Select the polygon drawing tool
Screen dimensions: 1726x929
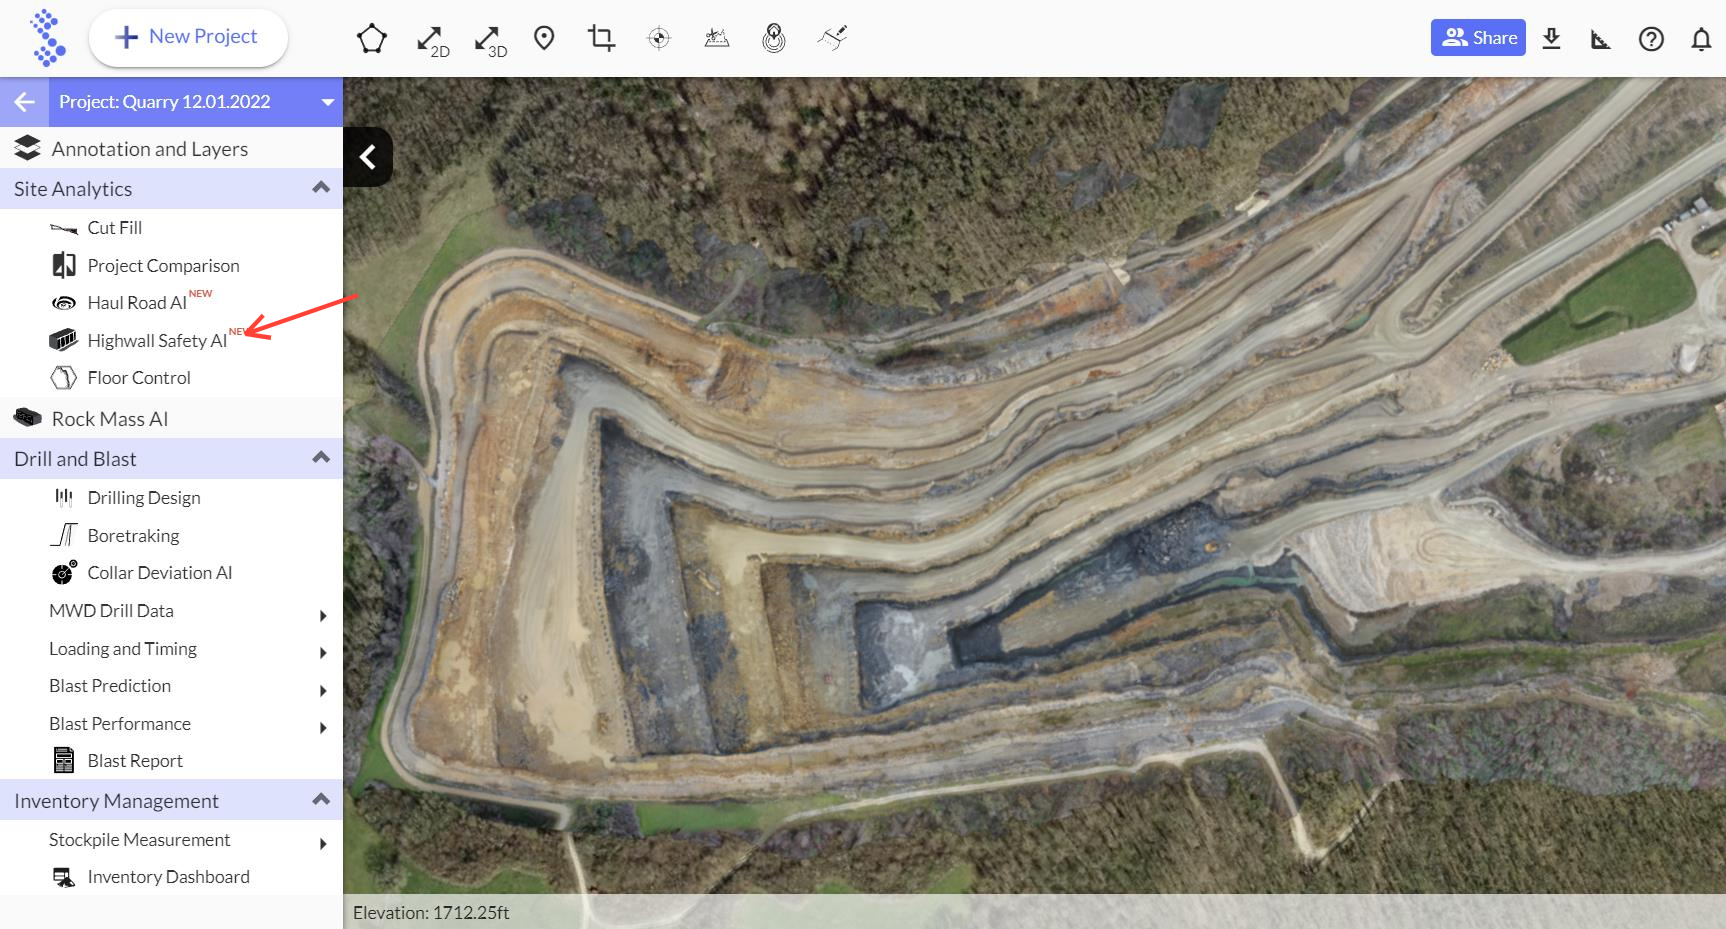click(x=372, y=39)
